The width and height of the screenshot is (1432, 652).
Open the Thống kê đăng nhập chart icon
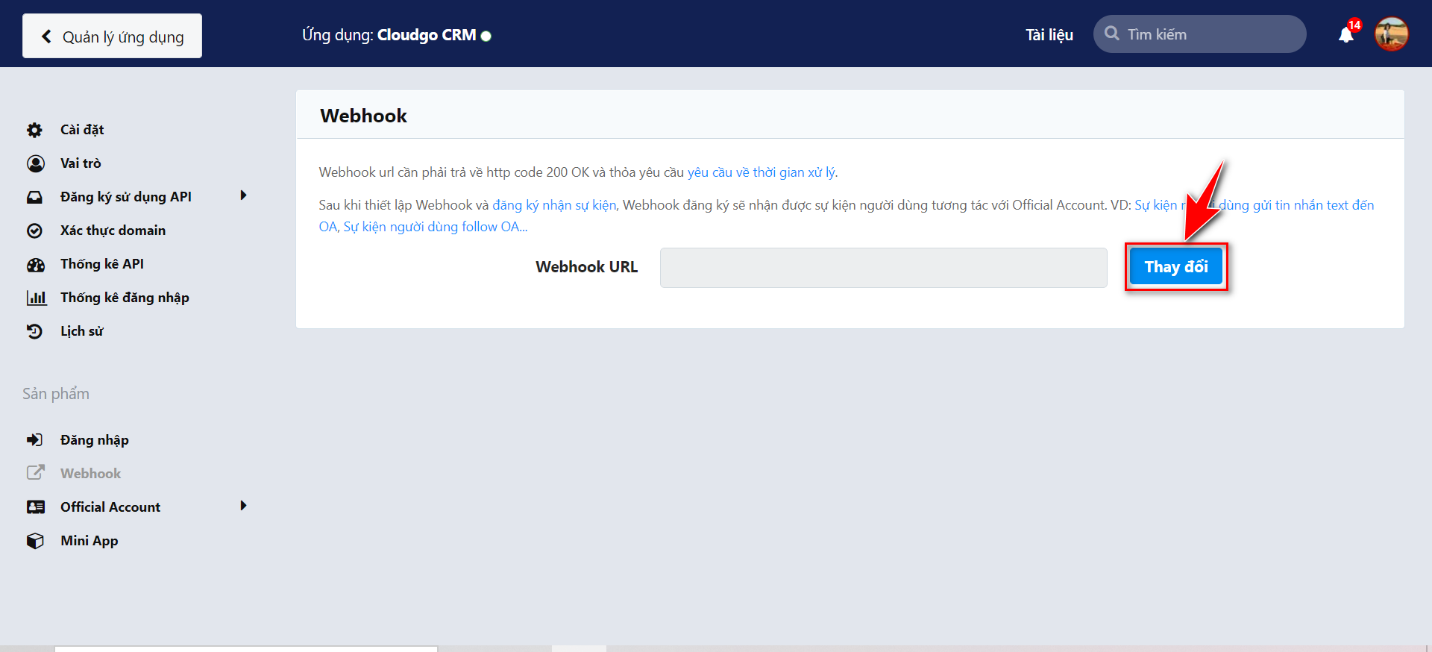coord(34,297)
